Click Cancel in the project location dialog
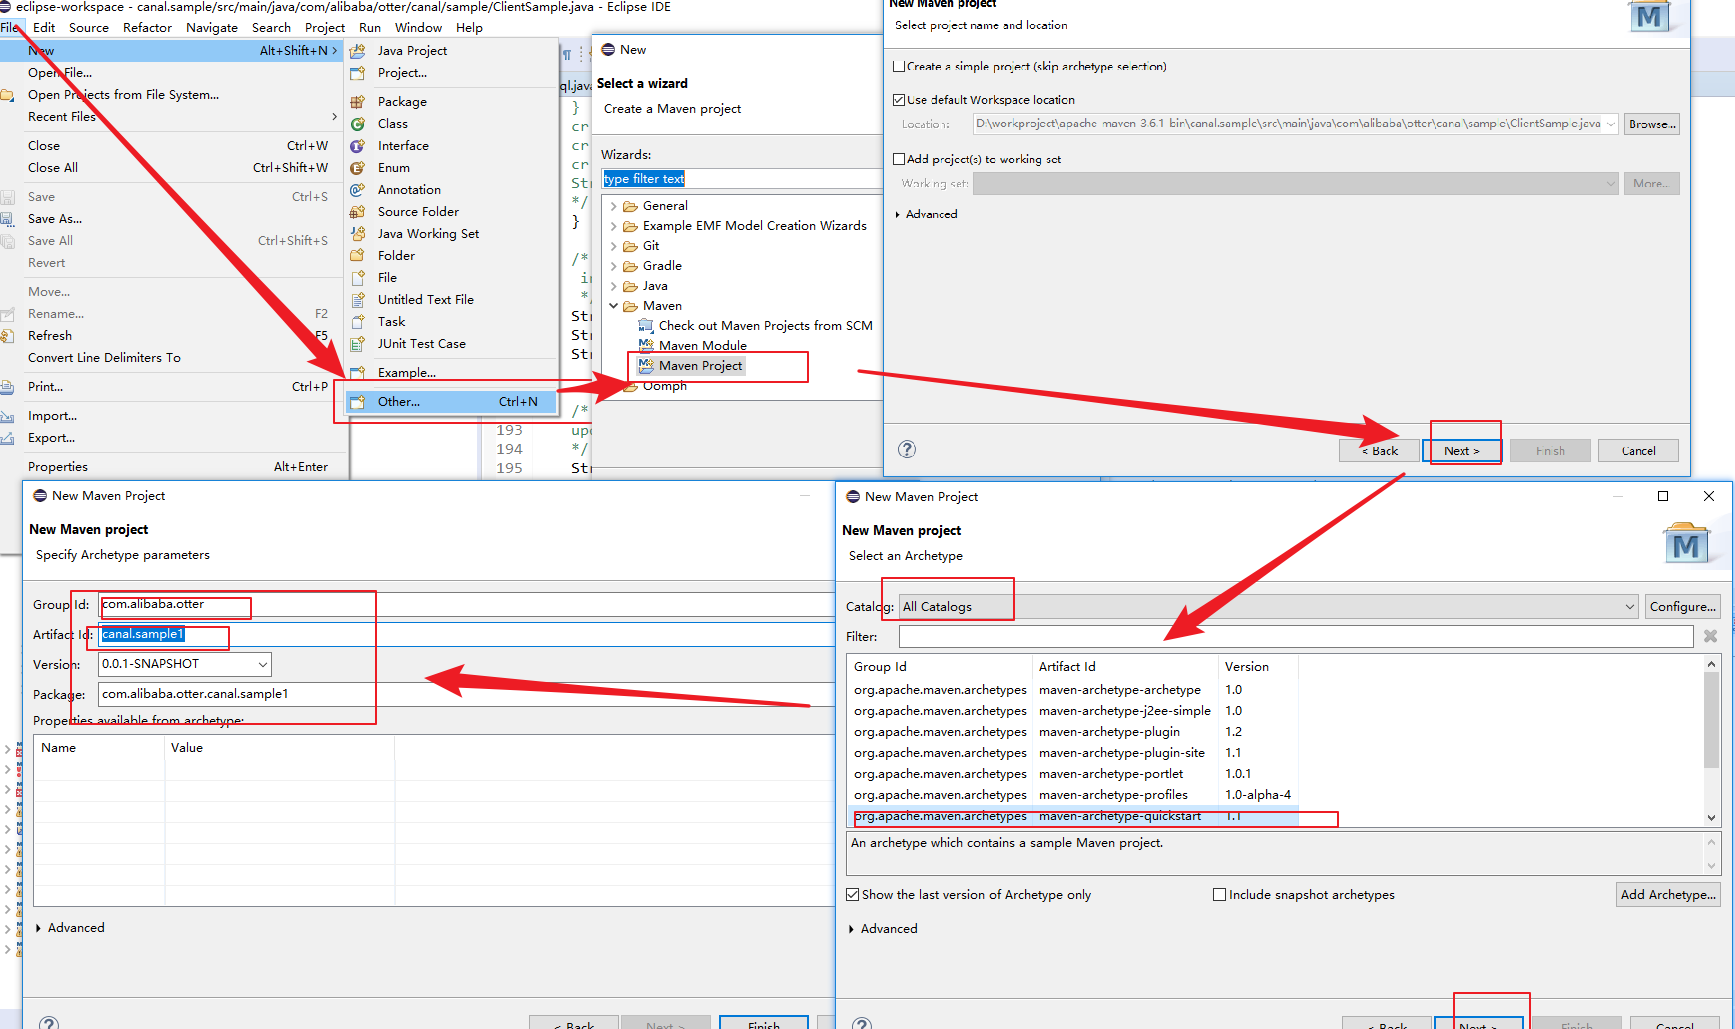 pos(1638,451)
